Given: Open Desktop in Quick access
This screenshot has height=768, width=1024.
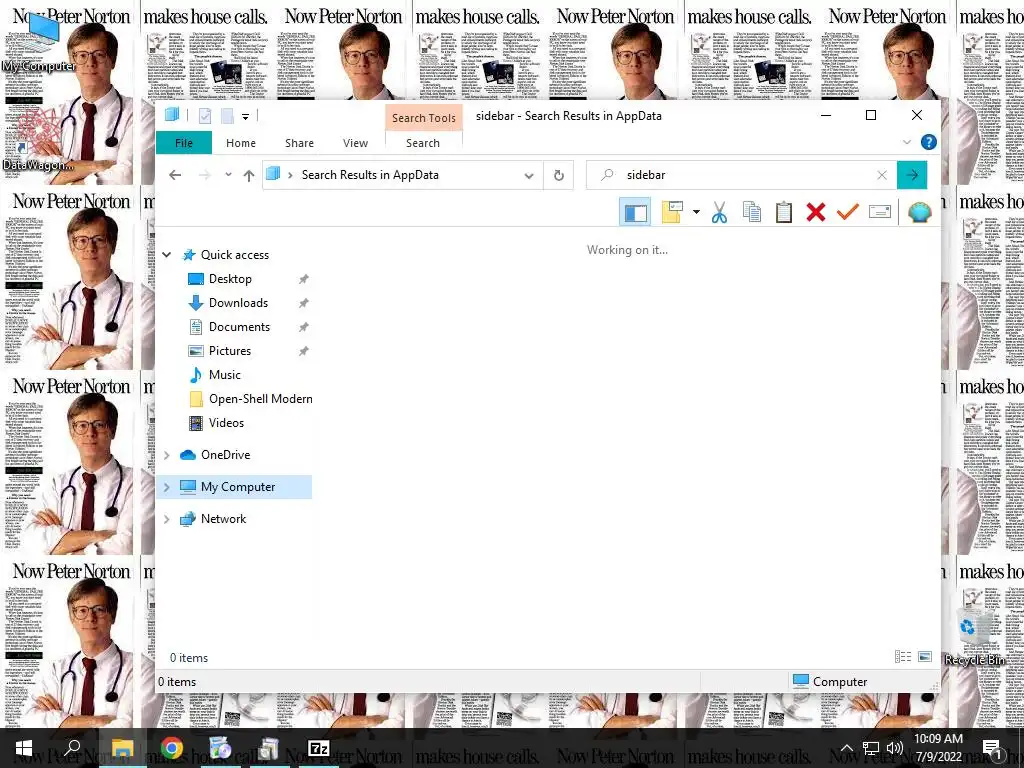Looking at the screenshot, I should 230,279.
